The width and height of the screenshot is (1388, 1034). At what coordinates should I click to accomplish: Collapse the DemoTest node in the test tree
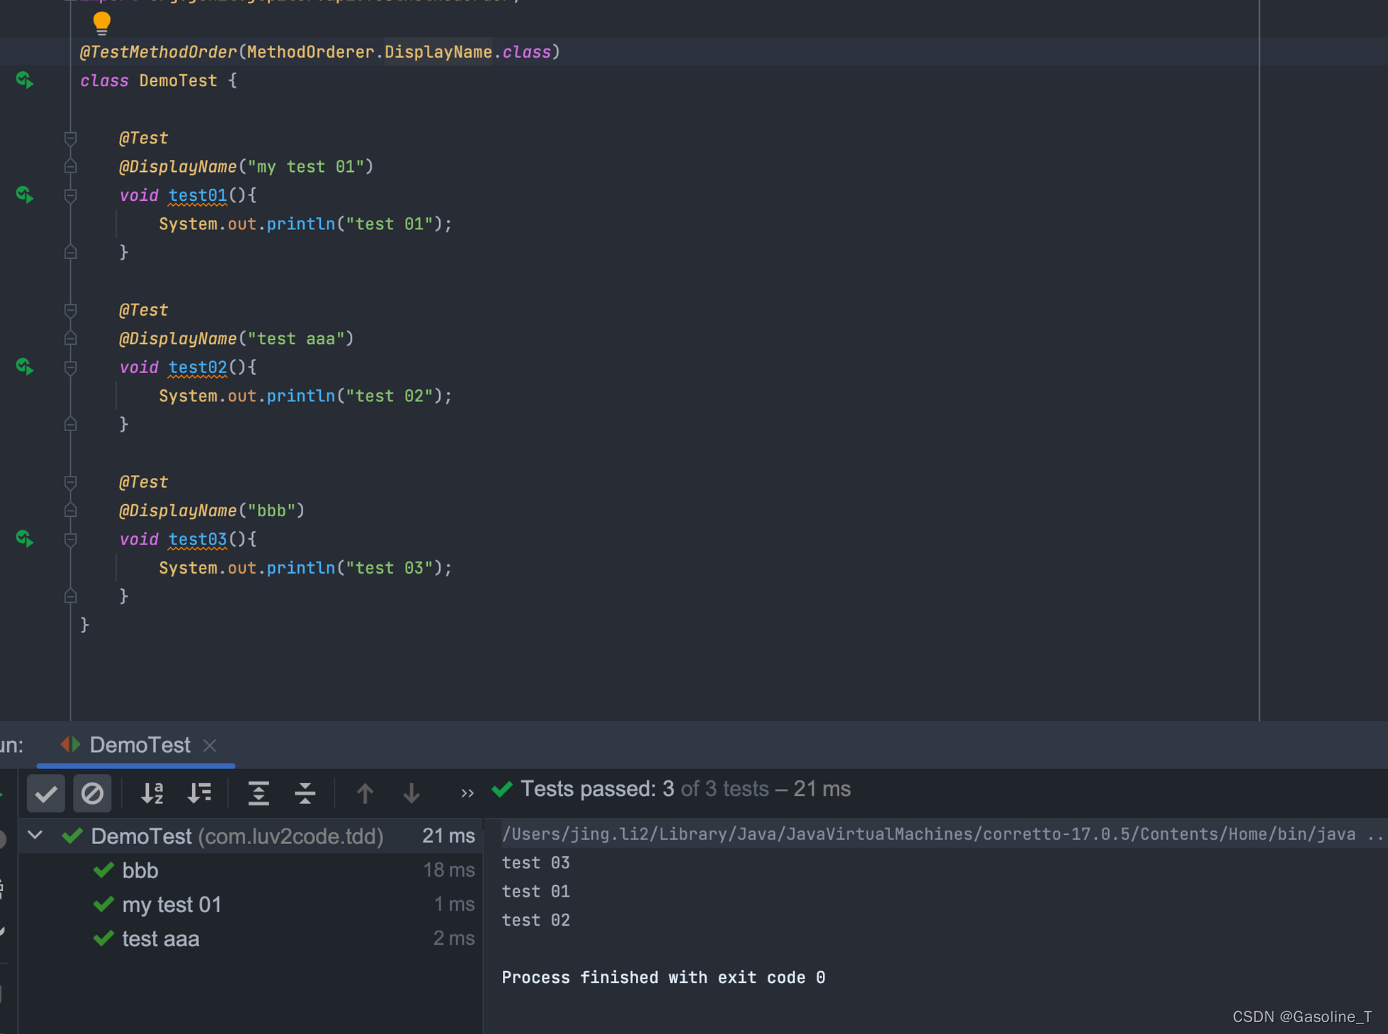click(35, 835)
